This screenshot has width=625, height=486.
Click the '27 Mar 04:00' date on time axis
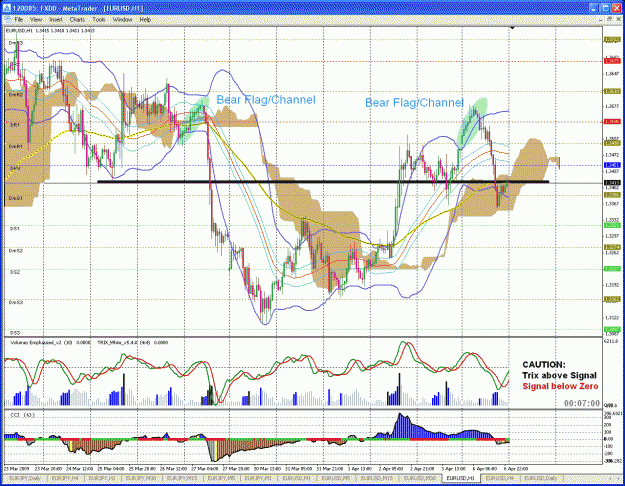204,469
